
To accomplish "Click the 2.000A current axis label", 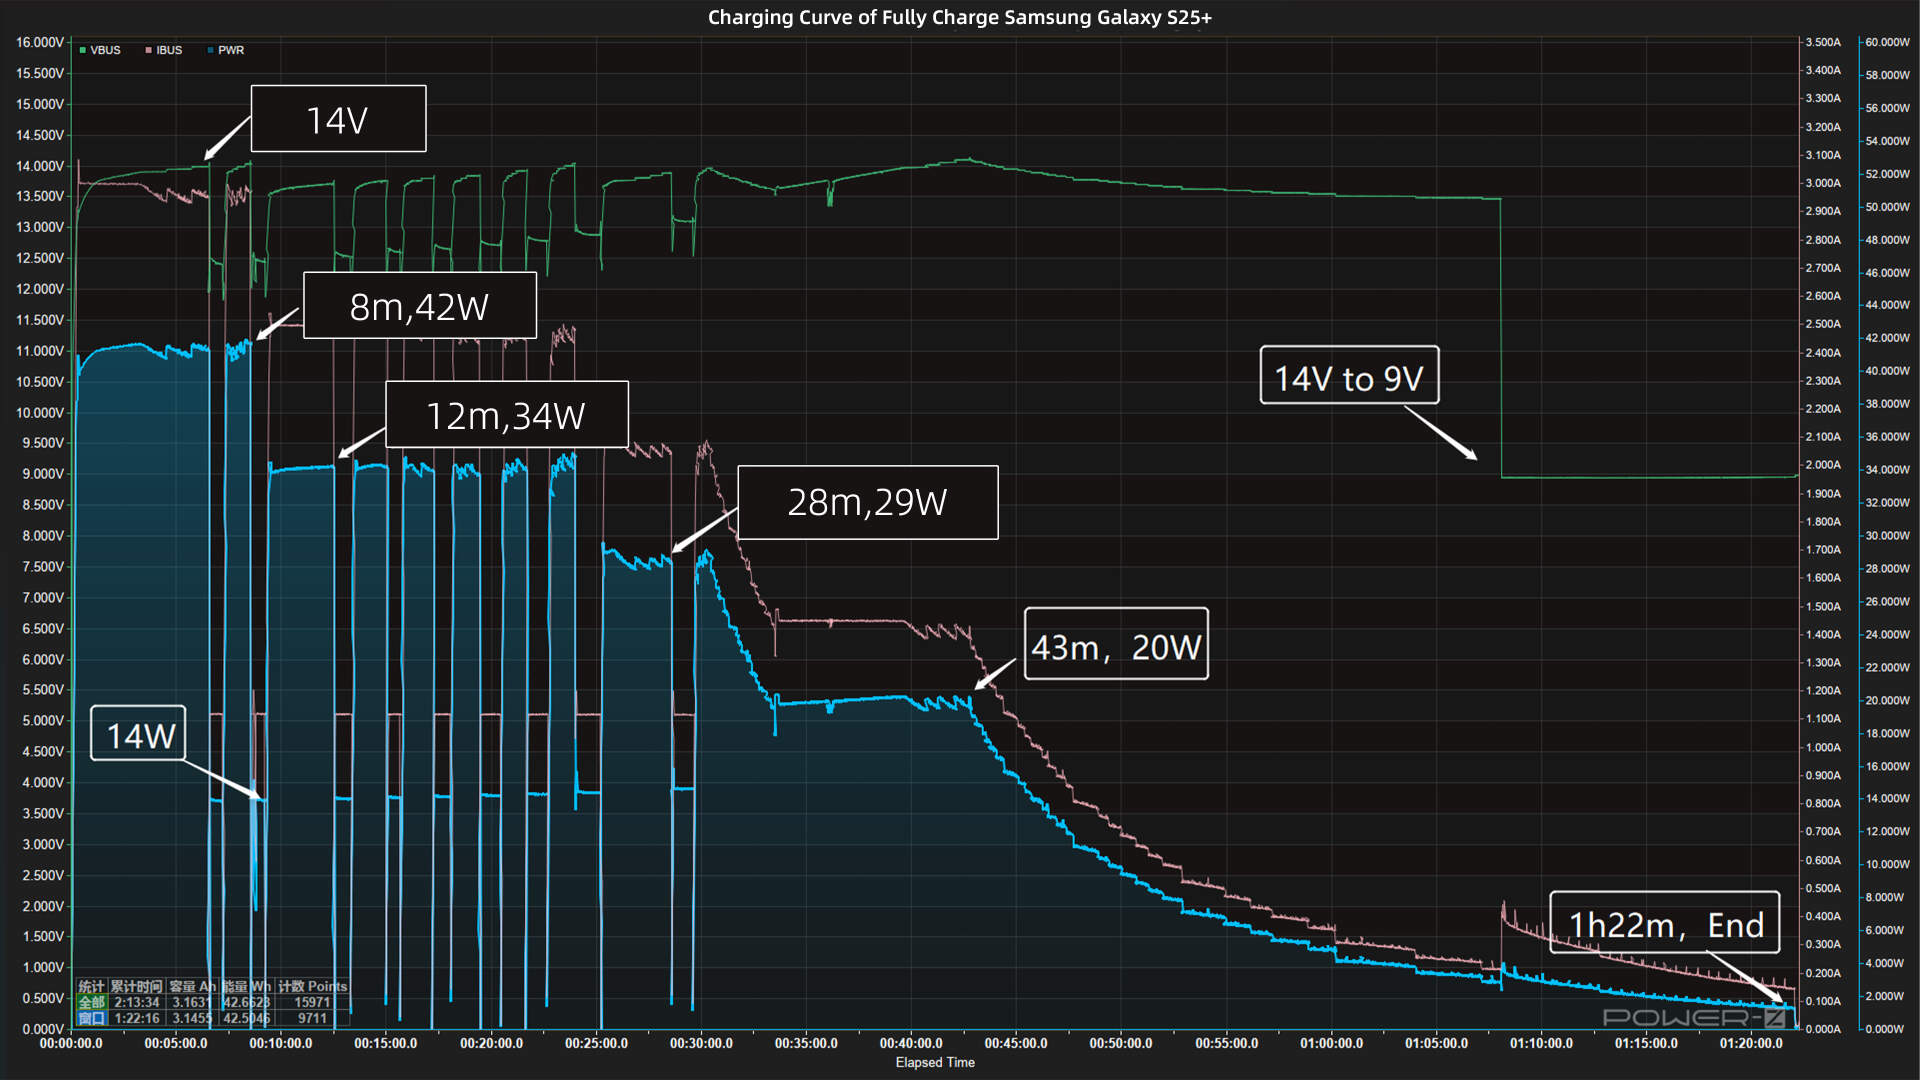I will pyautogui.click(x=1823, y=465).
